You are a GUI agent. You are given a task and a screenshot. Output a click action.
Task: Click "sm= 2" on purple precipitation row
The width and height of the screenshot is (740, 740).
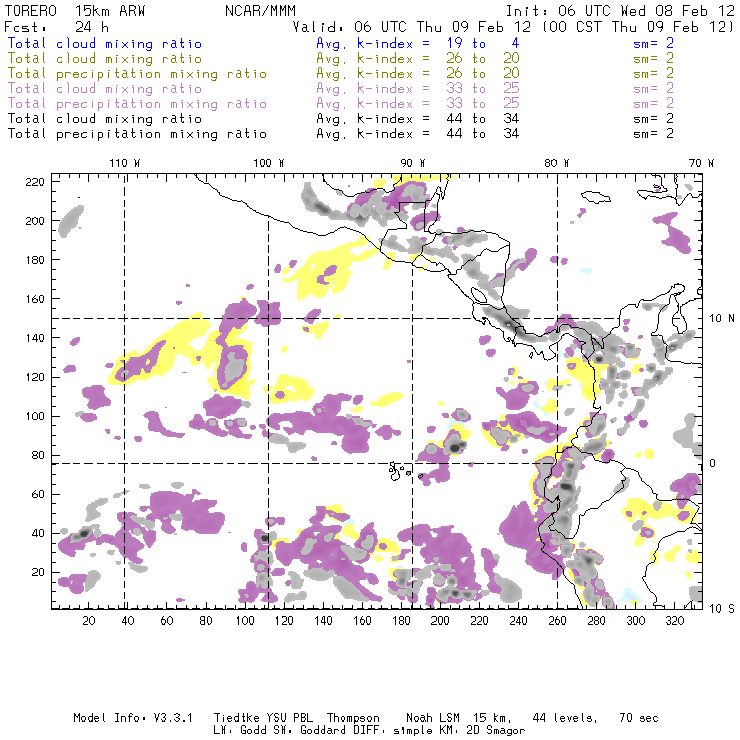[653, 104]
